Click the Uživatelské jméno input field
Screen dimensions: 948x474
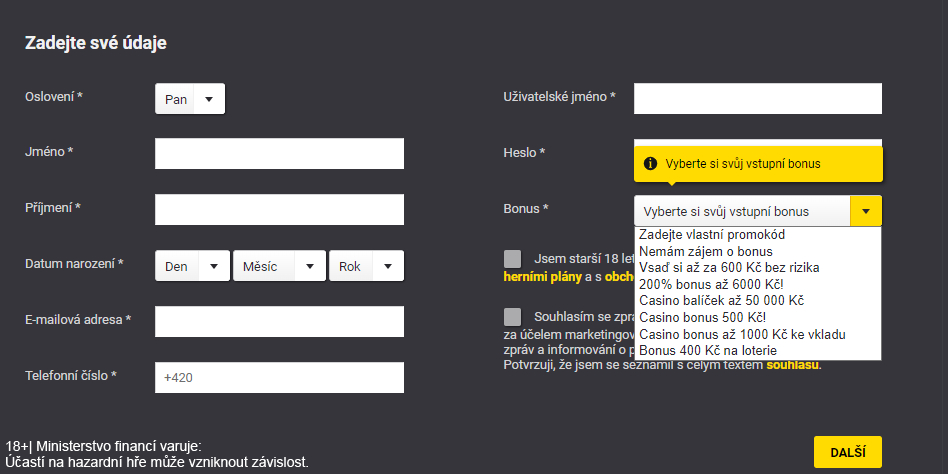(758, 99)
